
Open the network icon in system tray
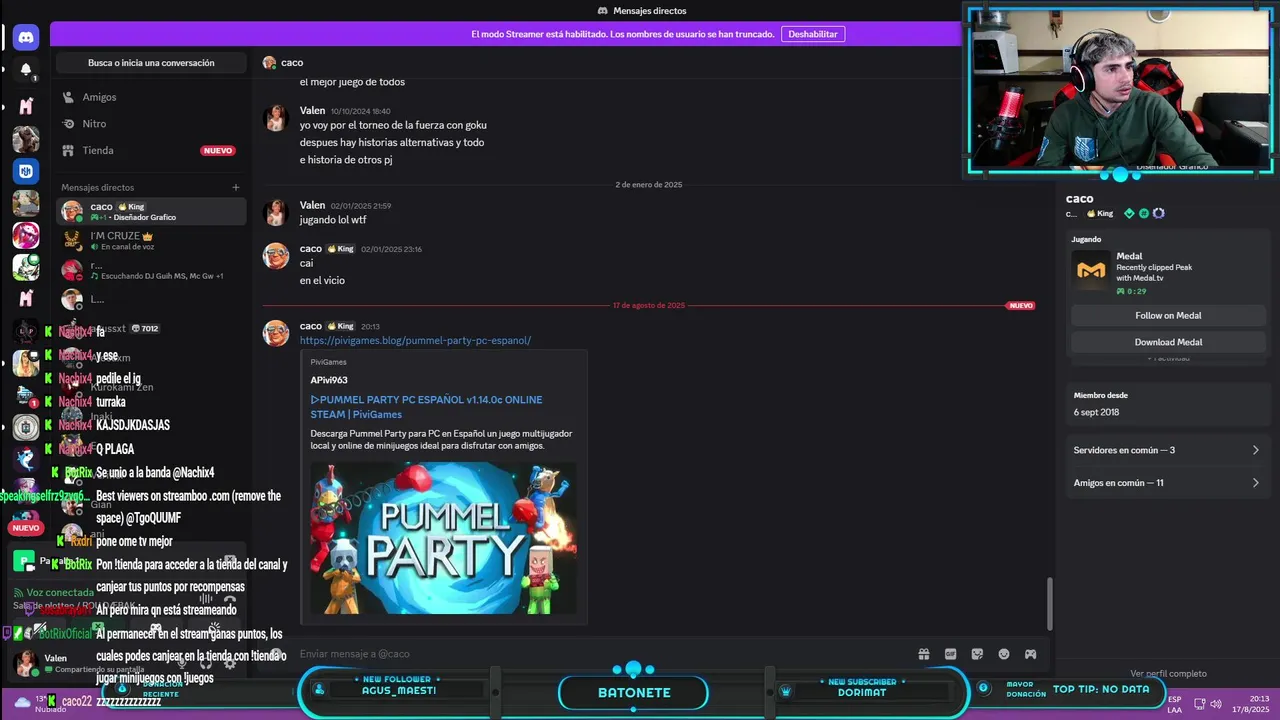(x=1200, y=704)
